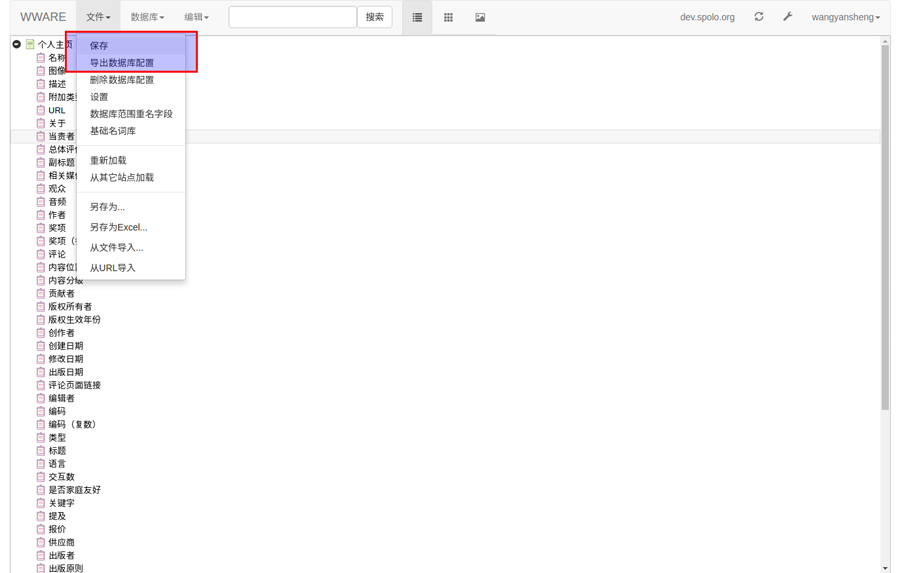Screen dimensions: 900x573
Task: Select the 语言 tree item
Action: click(x=57, y=464)
